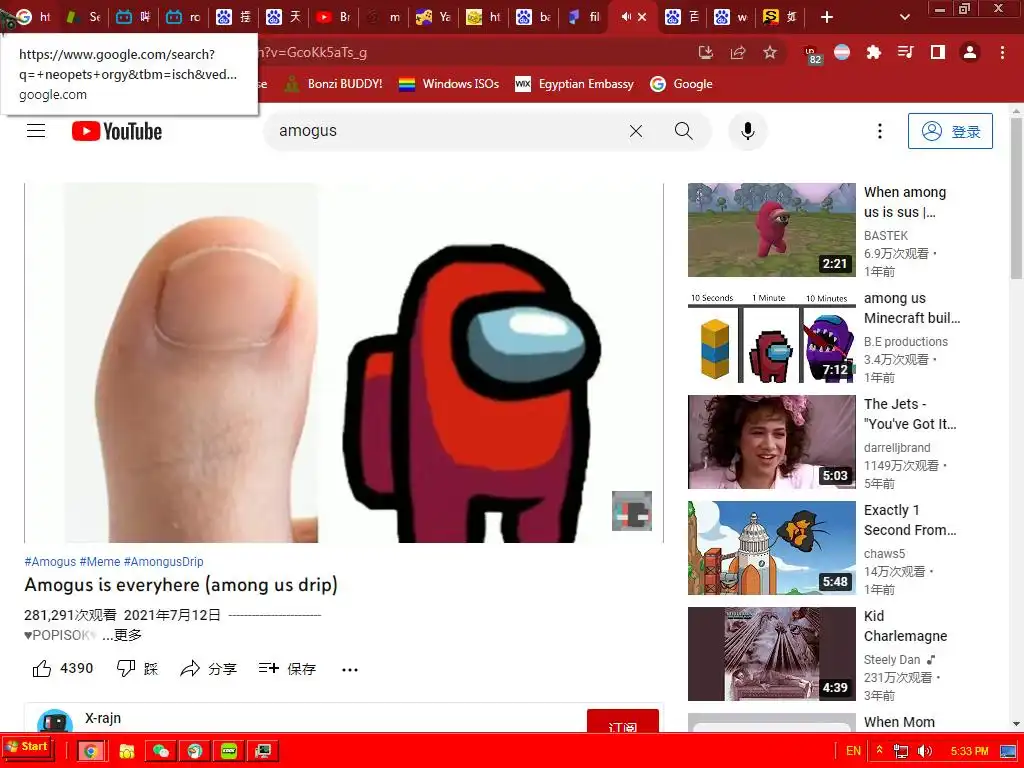Open the X-rajn channel name
The height and width of the screenshot is (768, 1024).
point(103,718)
